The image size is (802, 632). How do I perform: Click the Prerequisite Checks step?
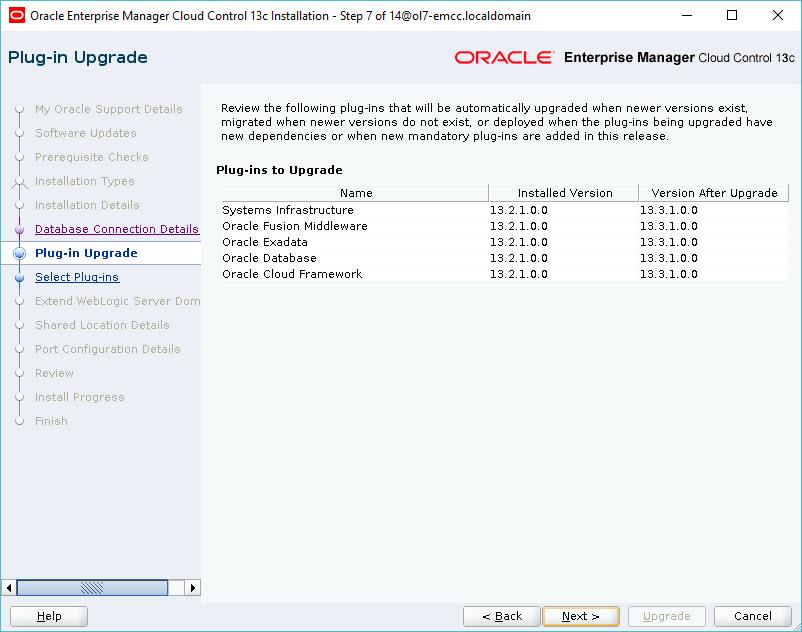click(x=92, y=157)
